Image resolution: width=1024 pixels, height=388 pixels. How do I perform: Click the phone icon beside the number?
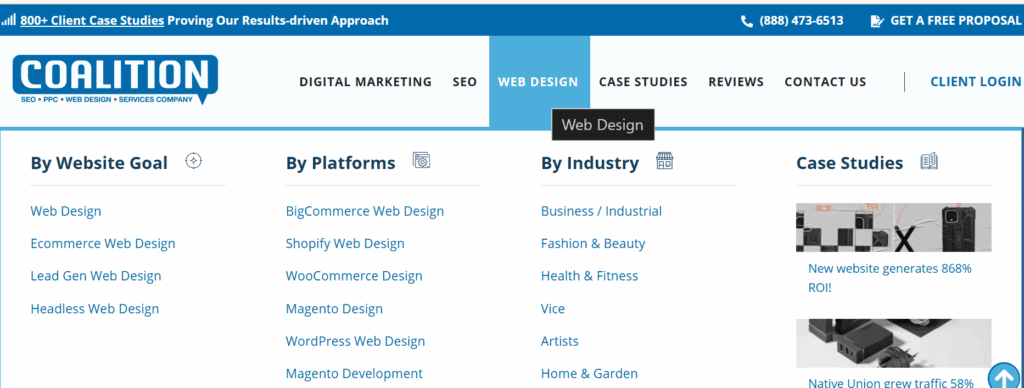[x=747, y=21]
